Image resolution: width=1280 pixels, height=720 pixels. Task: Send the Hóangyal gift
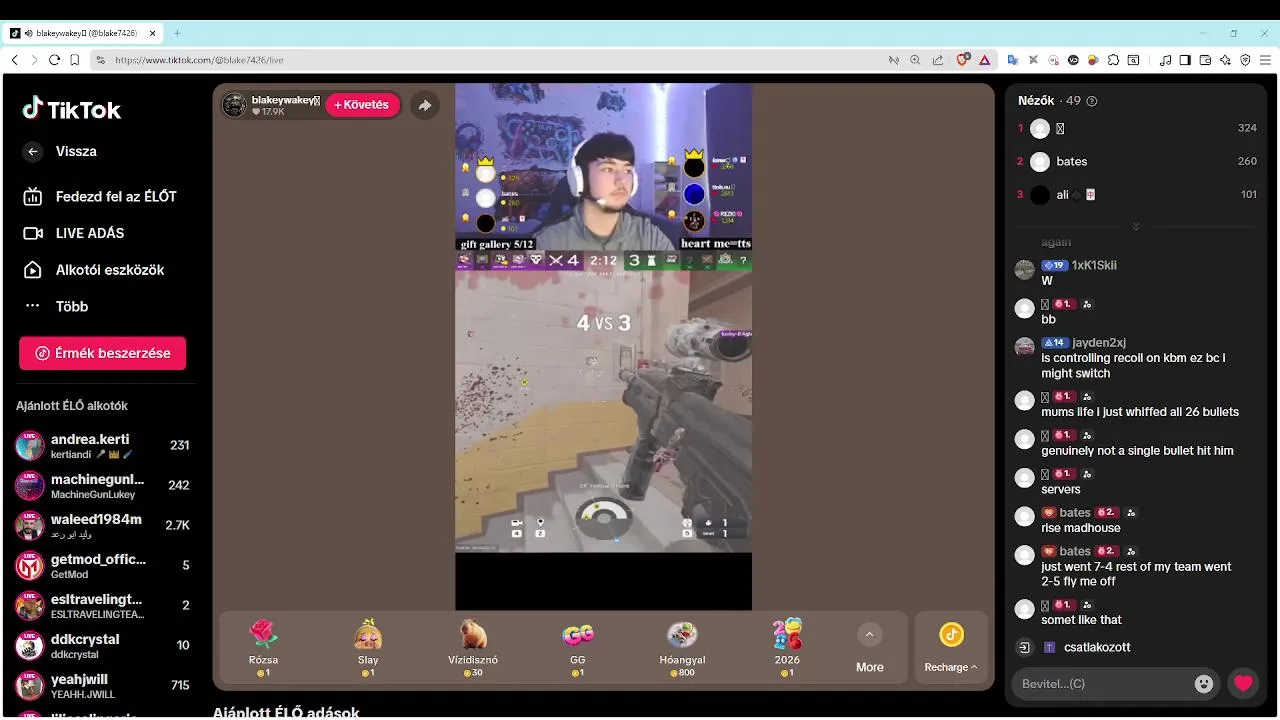[x=682, y=648]
